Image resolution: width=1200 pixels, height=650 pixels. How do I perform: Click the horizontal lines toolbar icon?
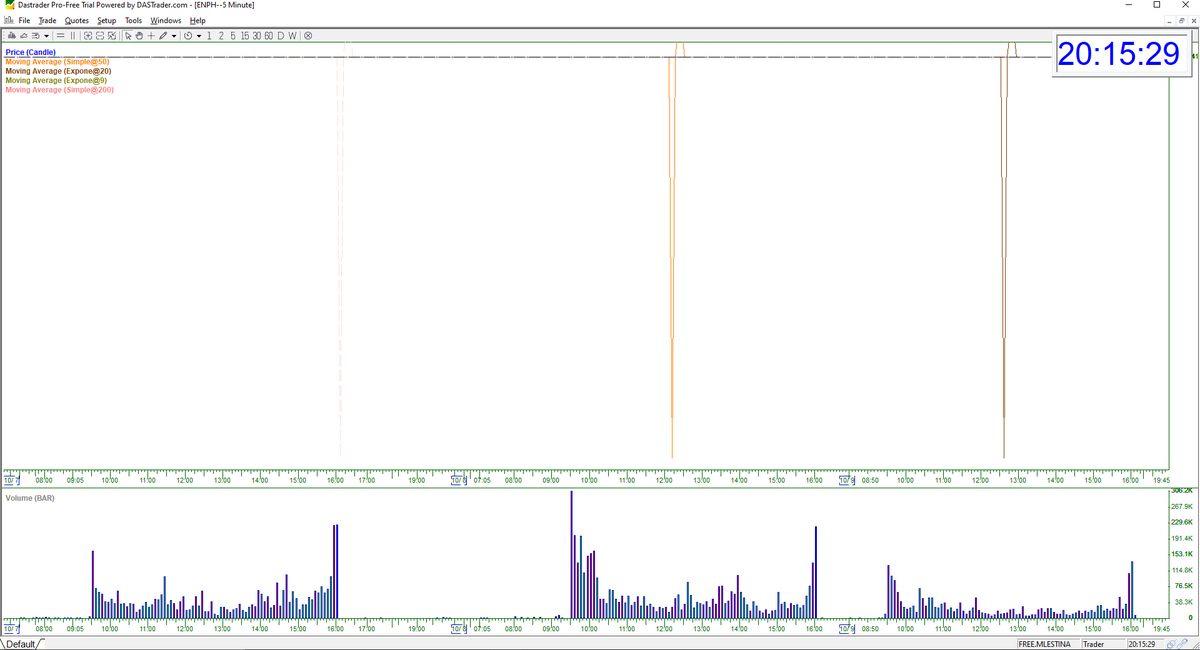[61, 36]
